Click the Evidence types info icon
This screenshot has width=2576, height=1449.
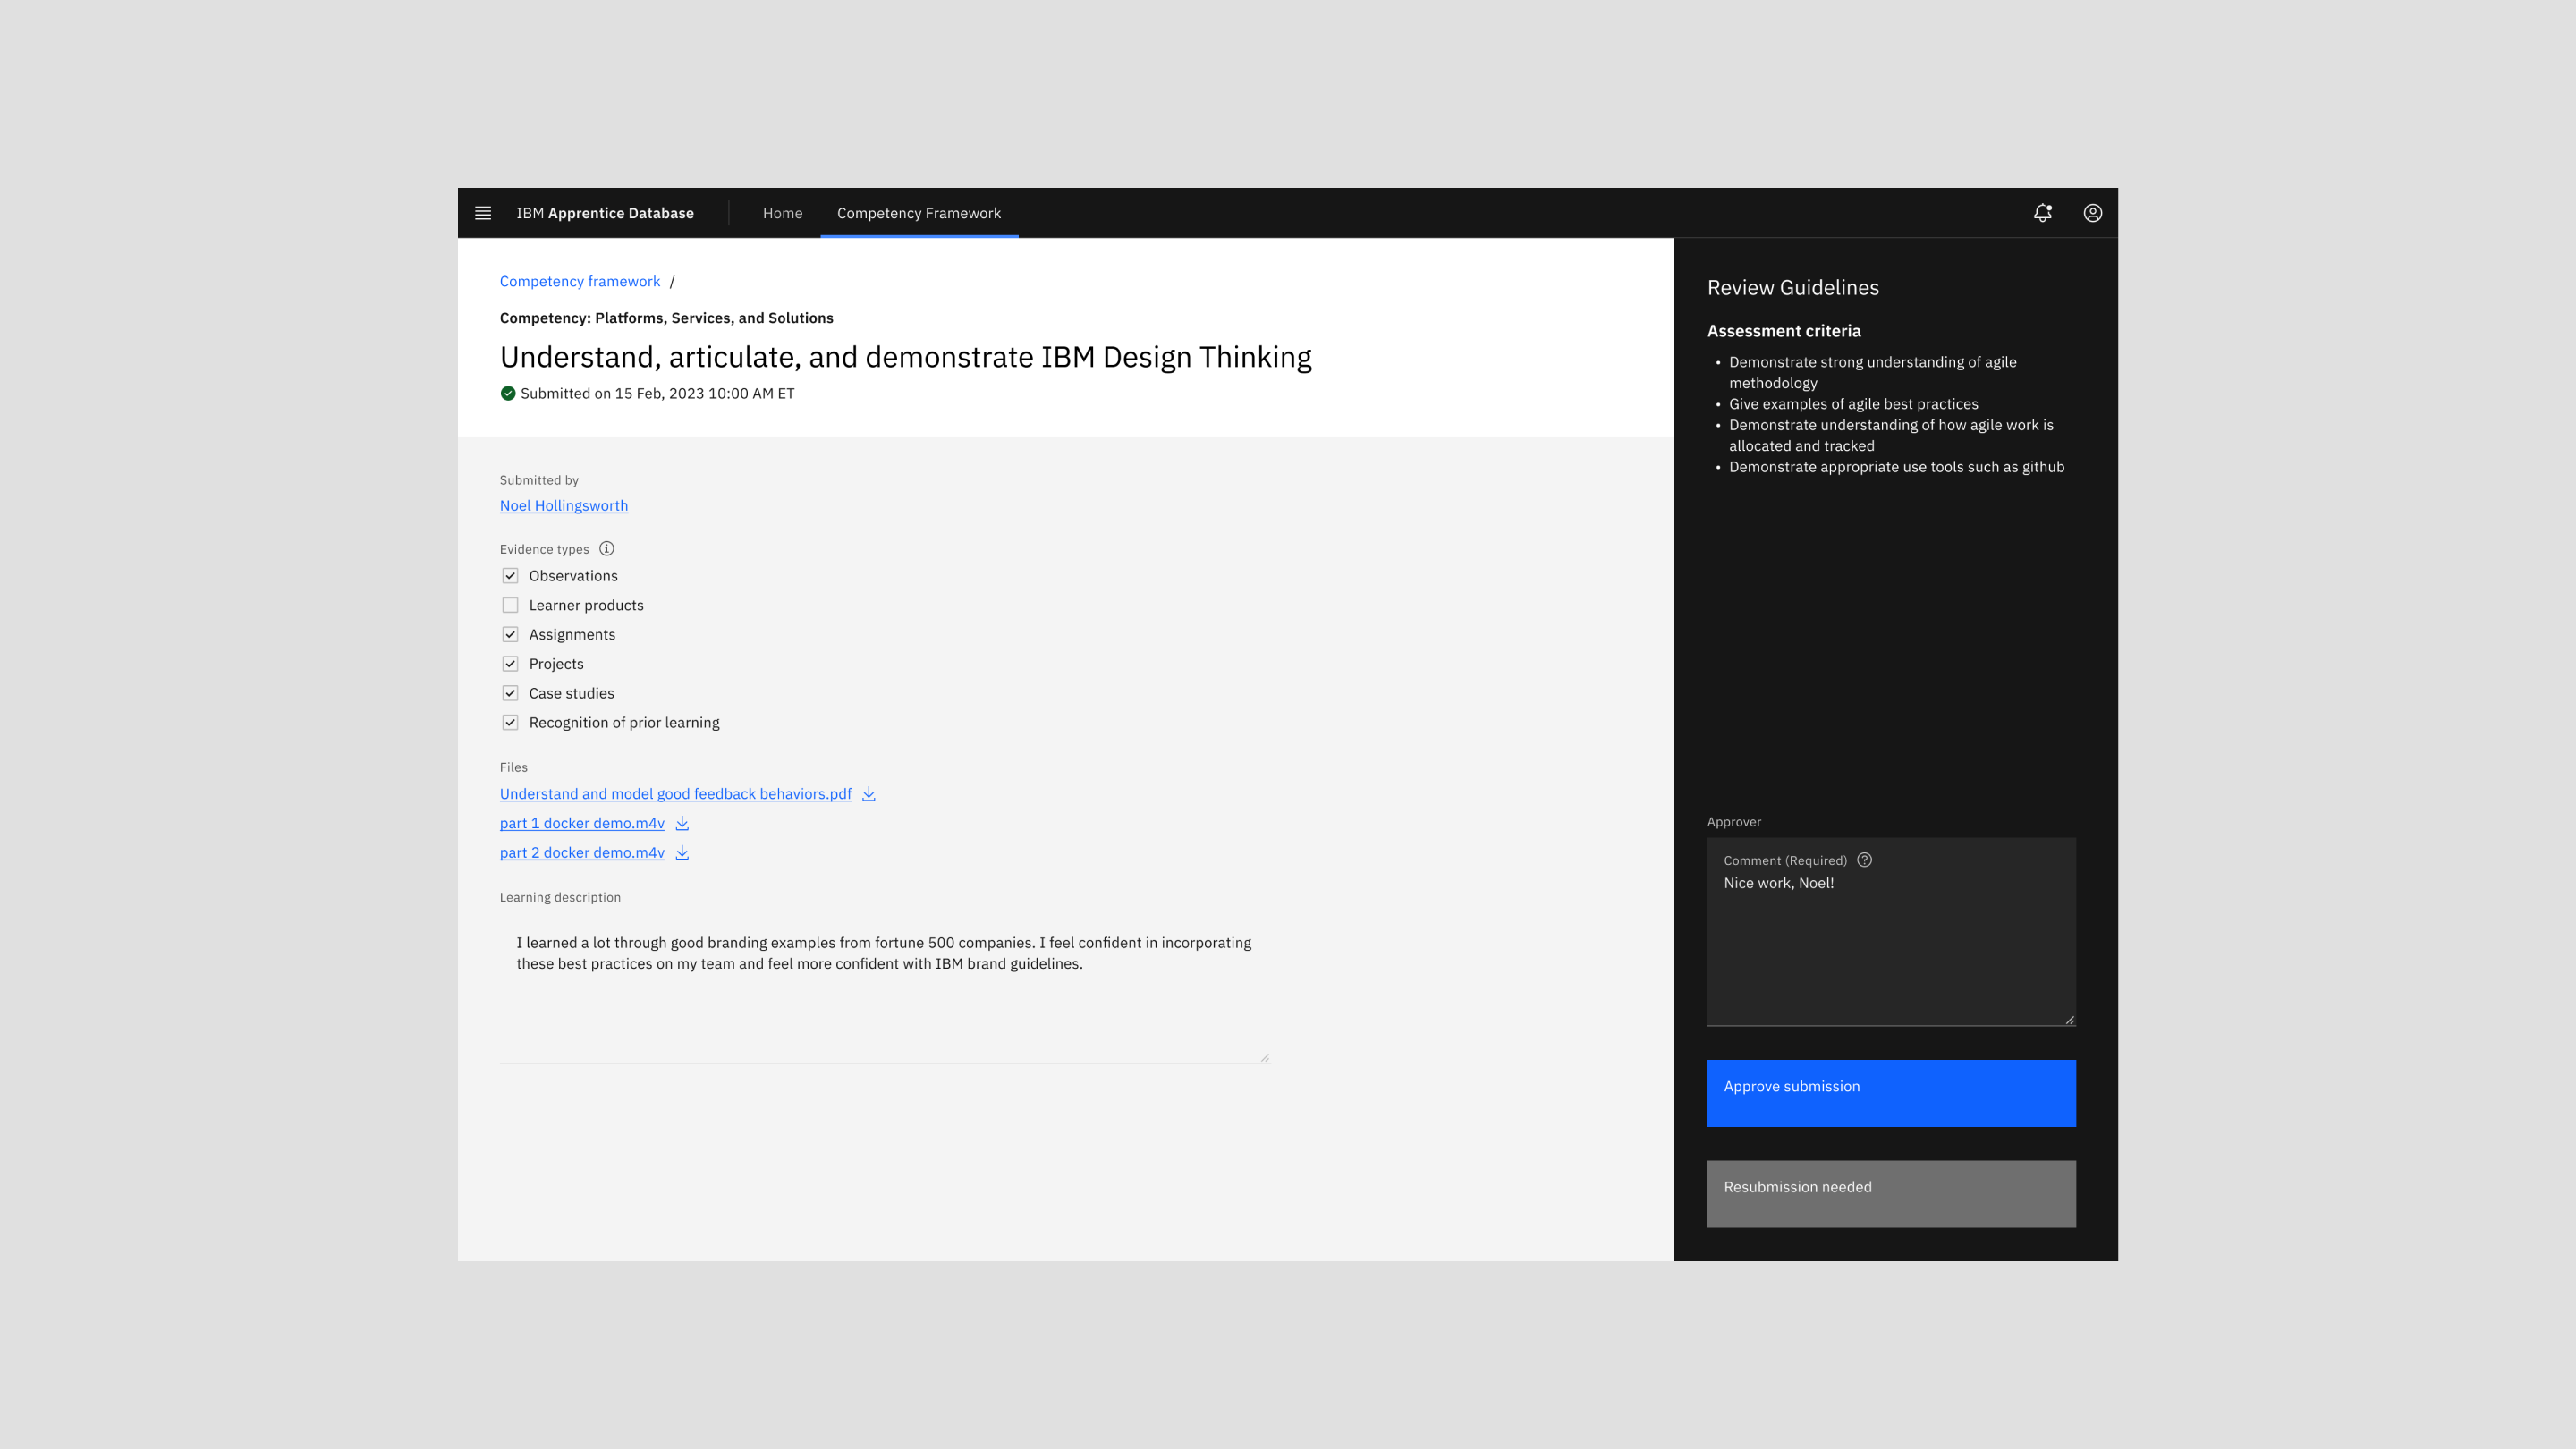click(607, 549)
